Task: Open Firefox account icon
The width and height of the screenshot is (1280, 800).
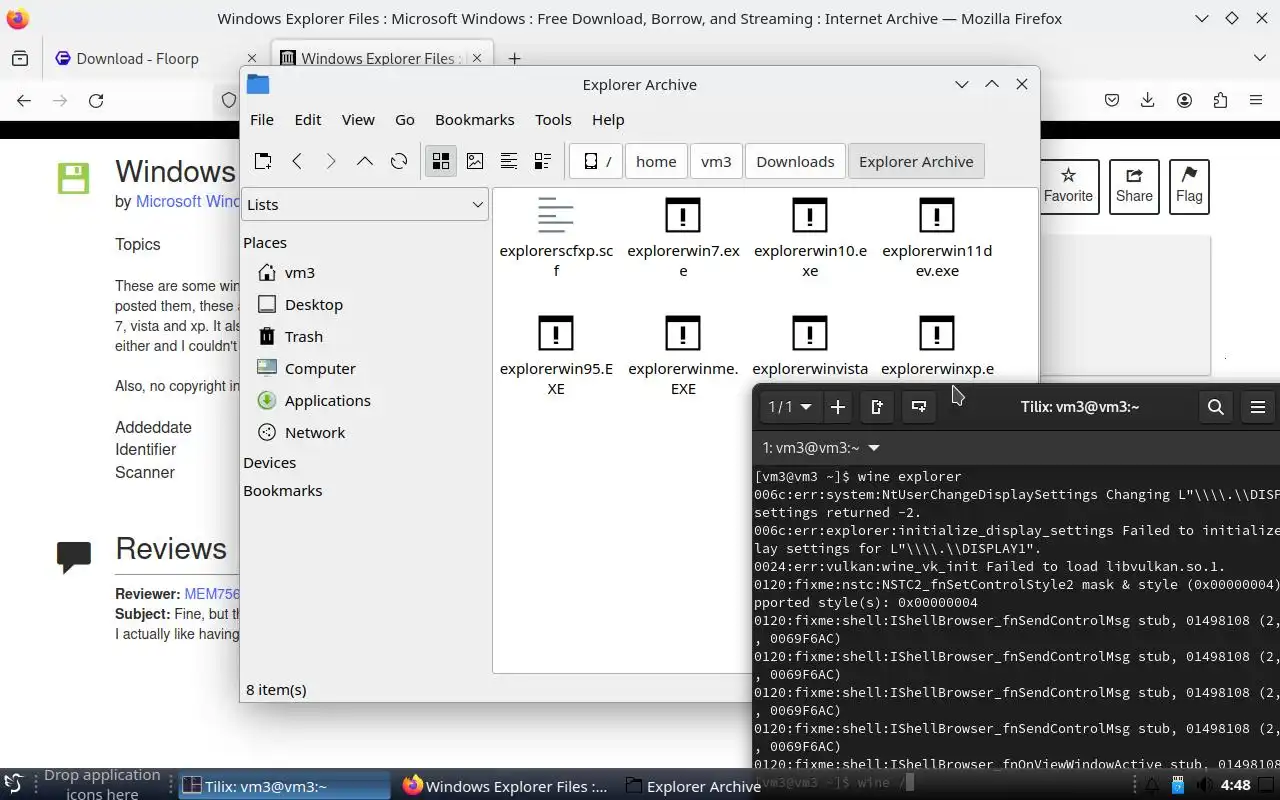Action: (1184, 100)
